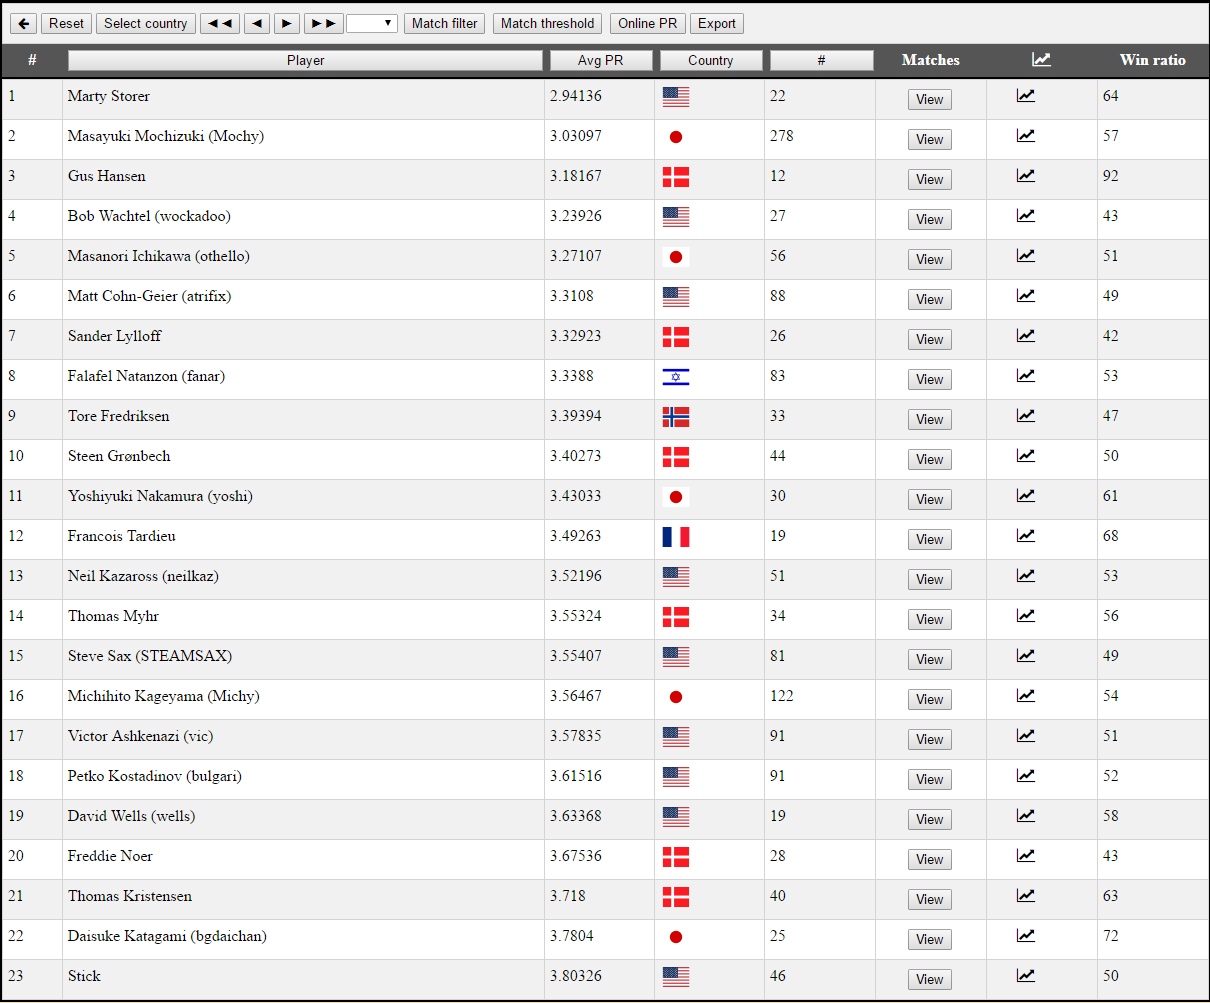1210x1003 pixels.
Task: Sort by the Country column header
Action: (710, 60)
